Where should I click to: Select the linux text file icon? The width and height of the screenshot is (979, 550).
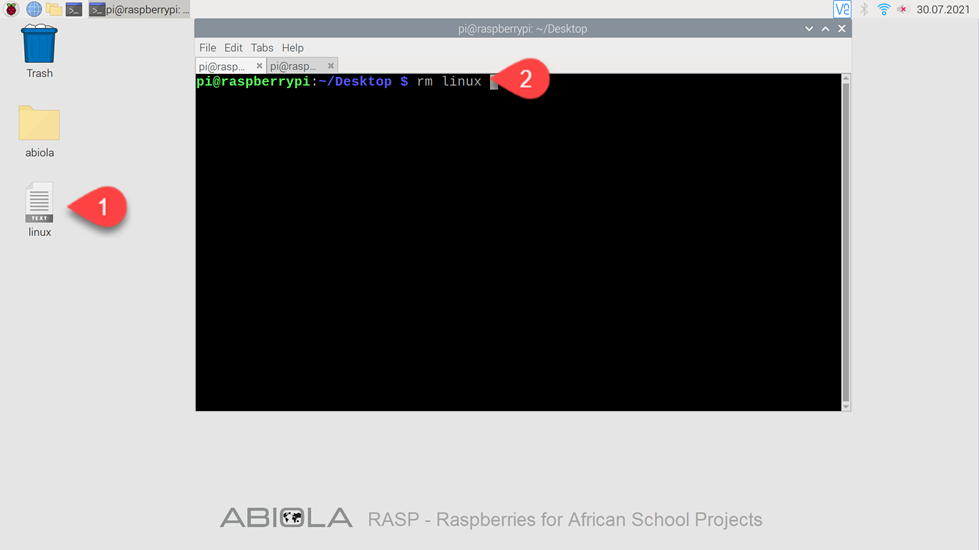click(39, 210)
